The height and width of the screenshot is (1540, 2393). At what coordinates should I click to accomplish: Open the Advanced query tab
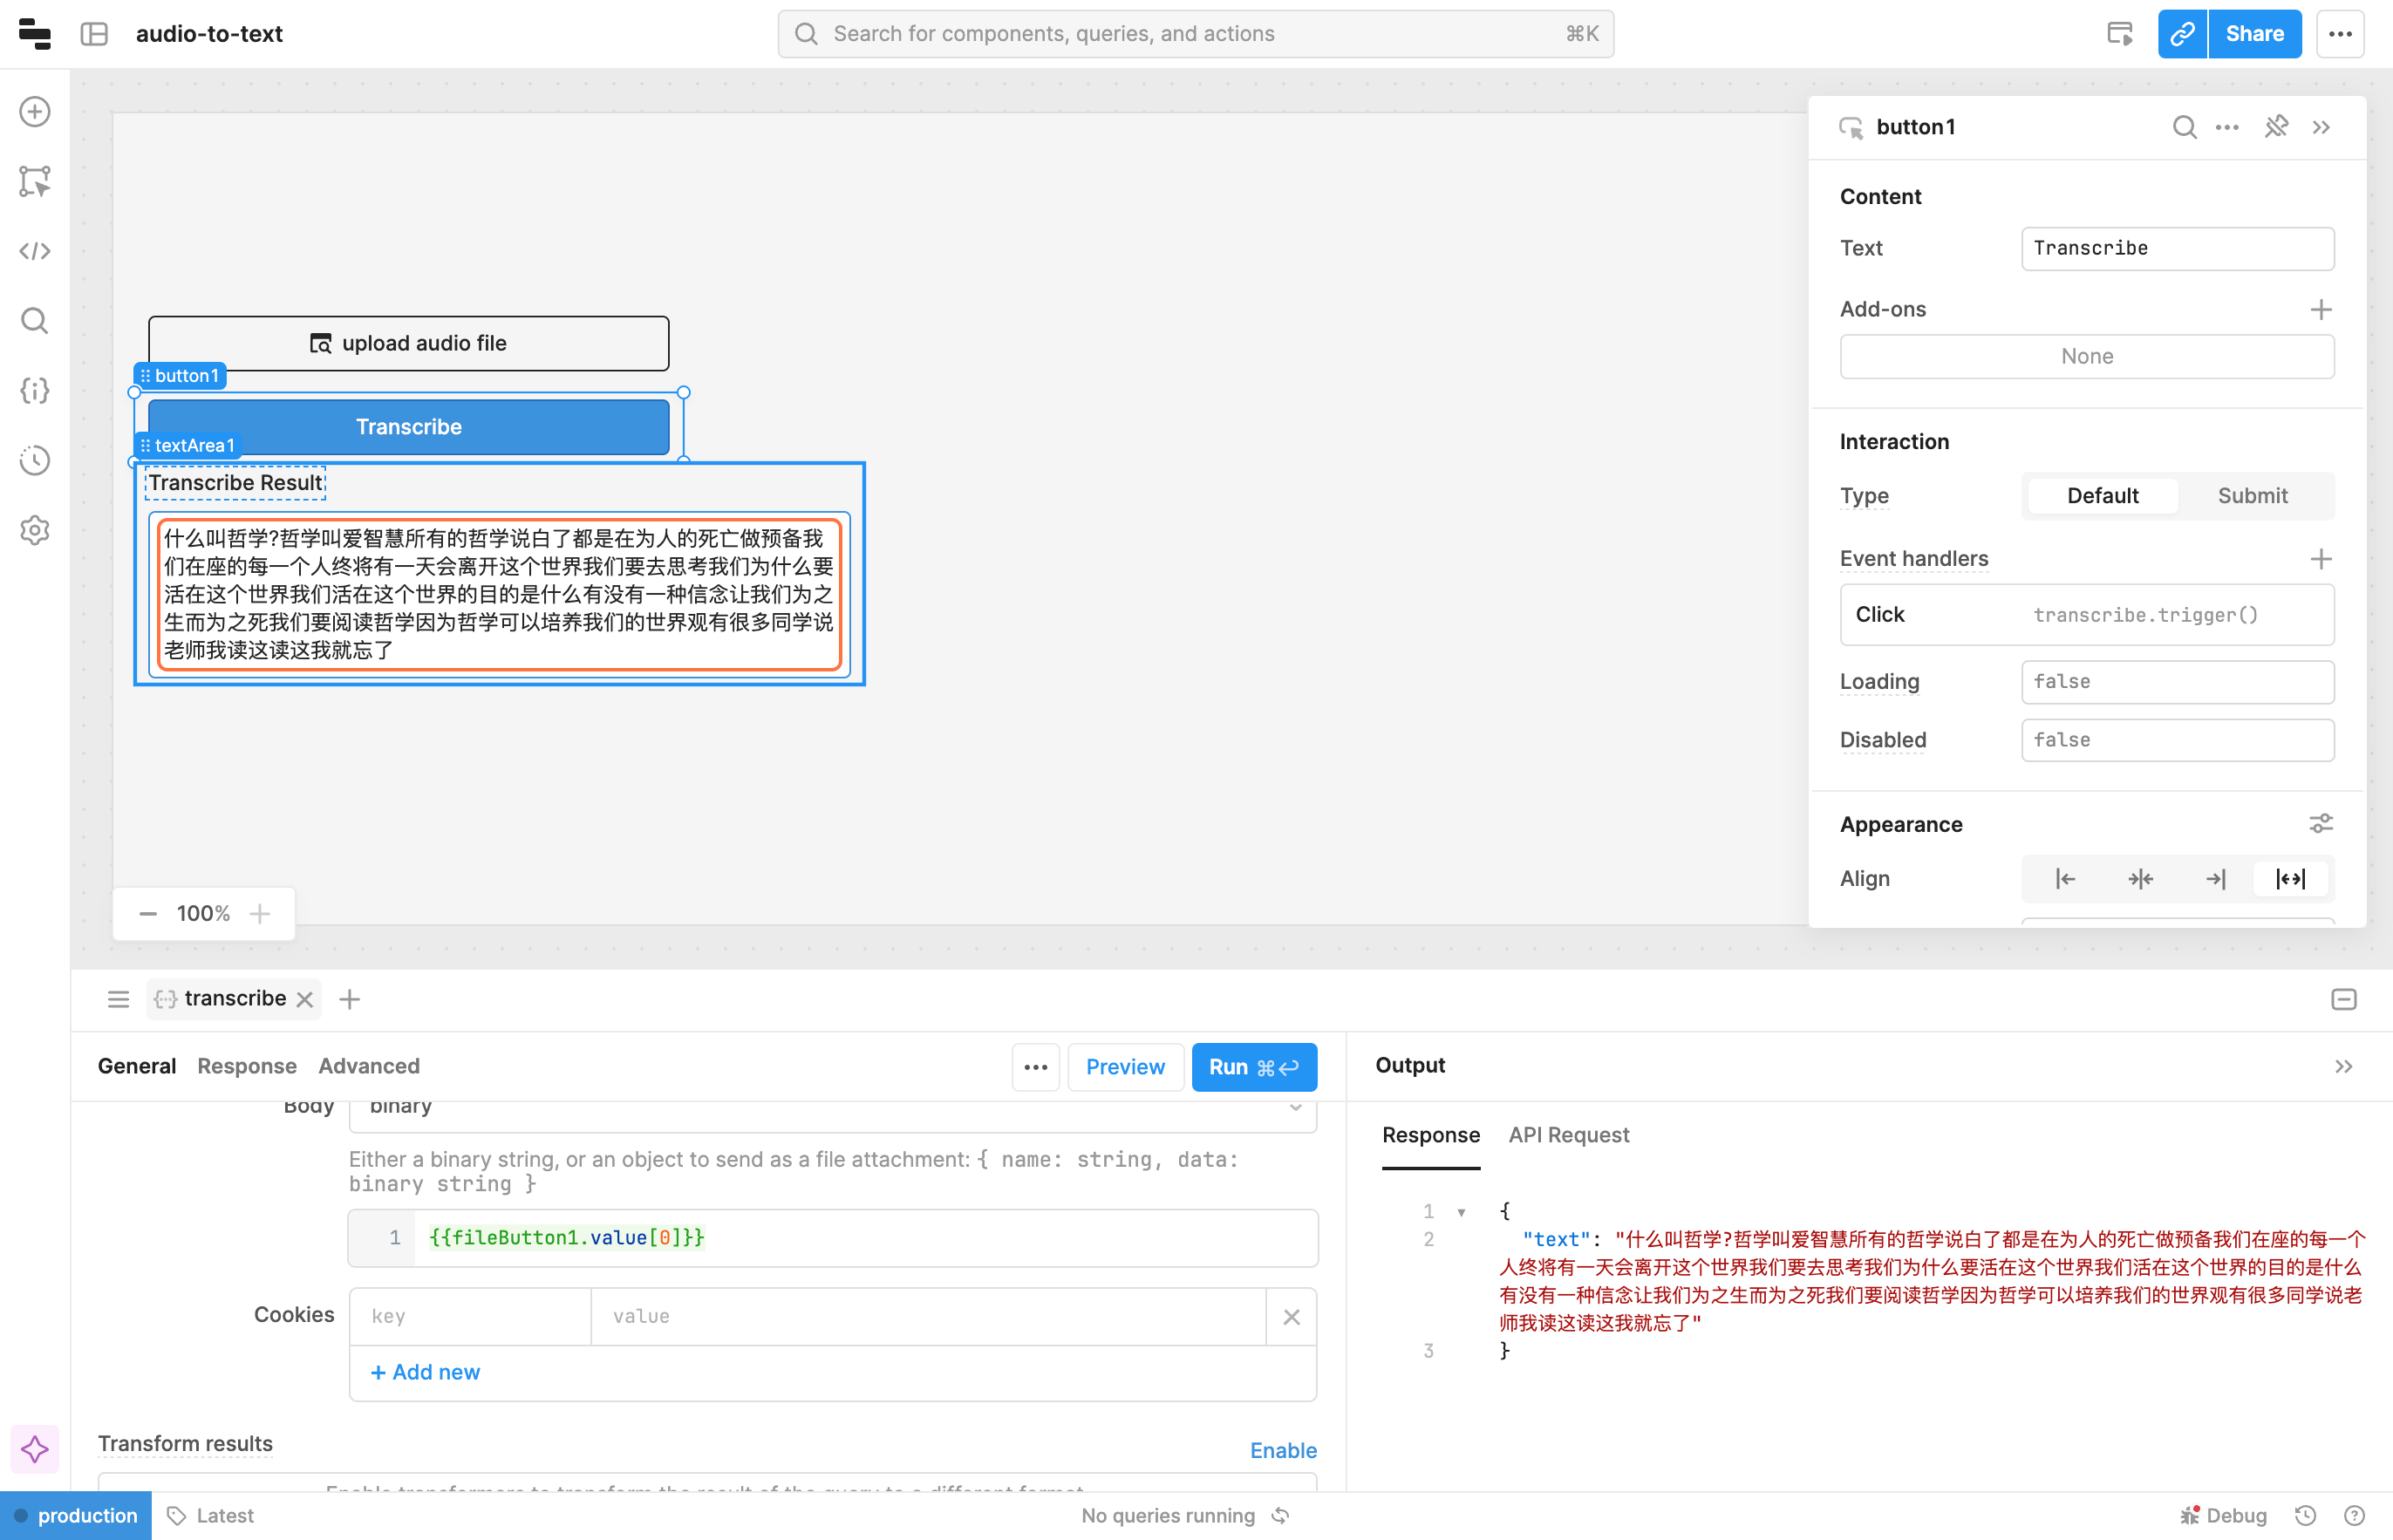(x=368, y=1066)
